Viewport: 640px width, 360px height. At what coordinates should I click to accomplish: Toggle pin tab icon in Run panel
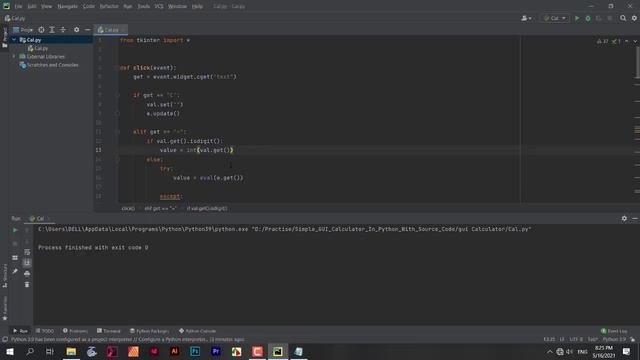(15, 271)
